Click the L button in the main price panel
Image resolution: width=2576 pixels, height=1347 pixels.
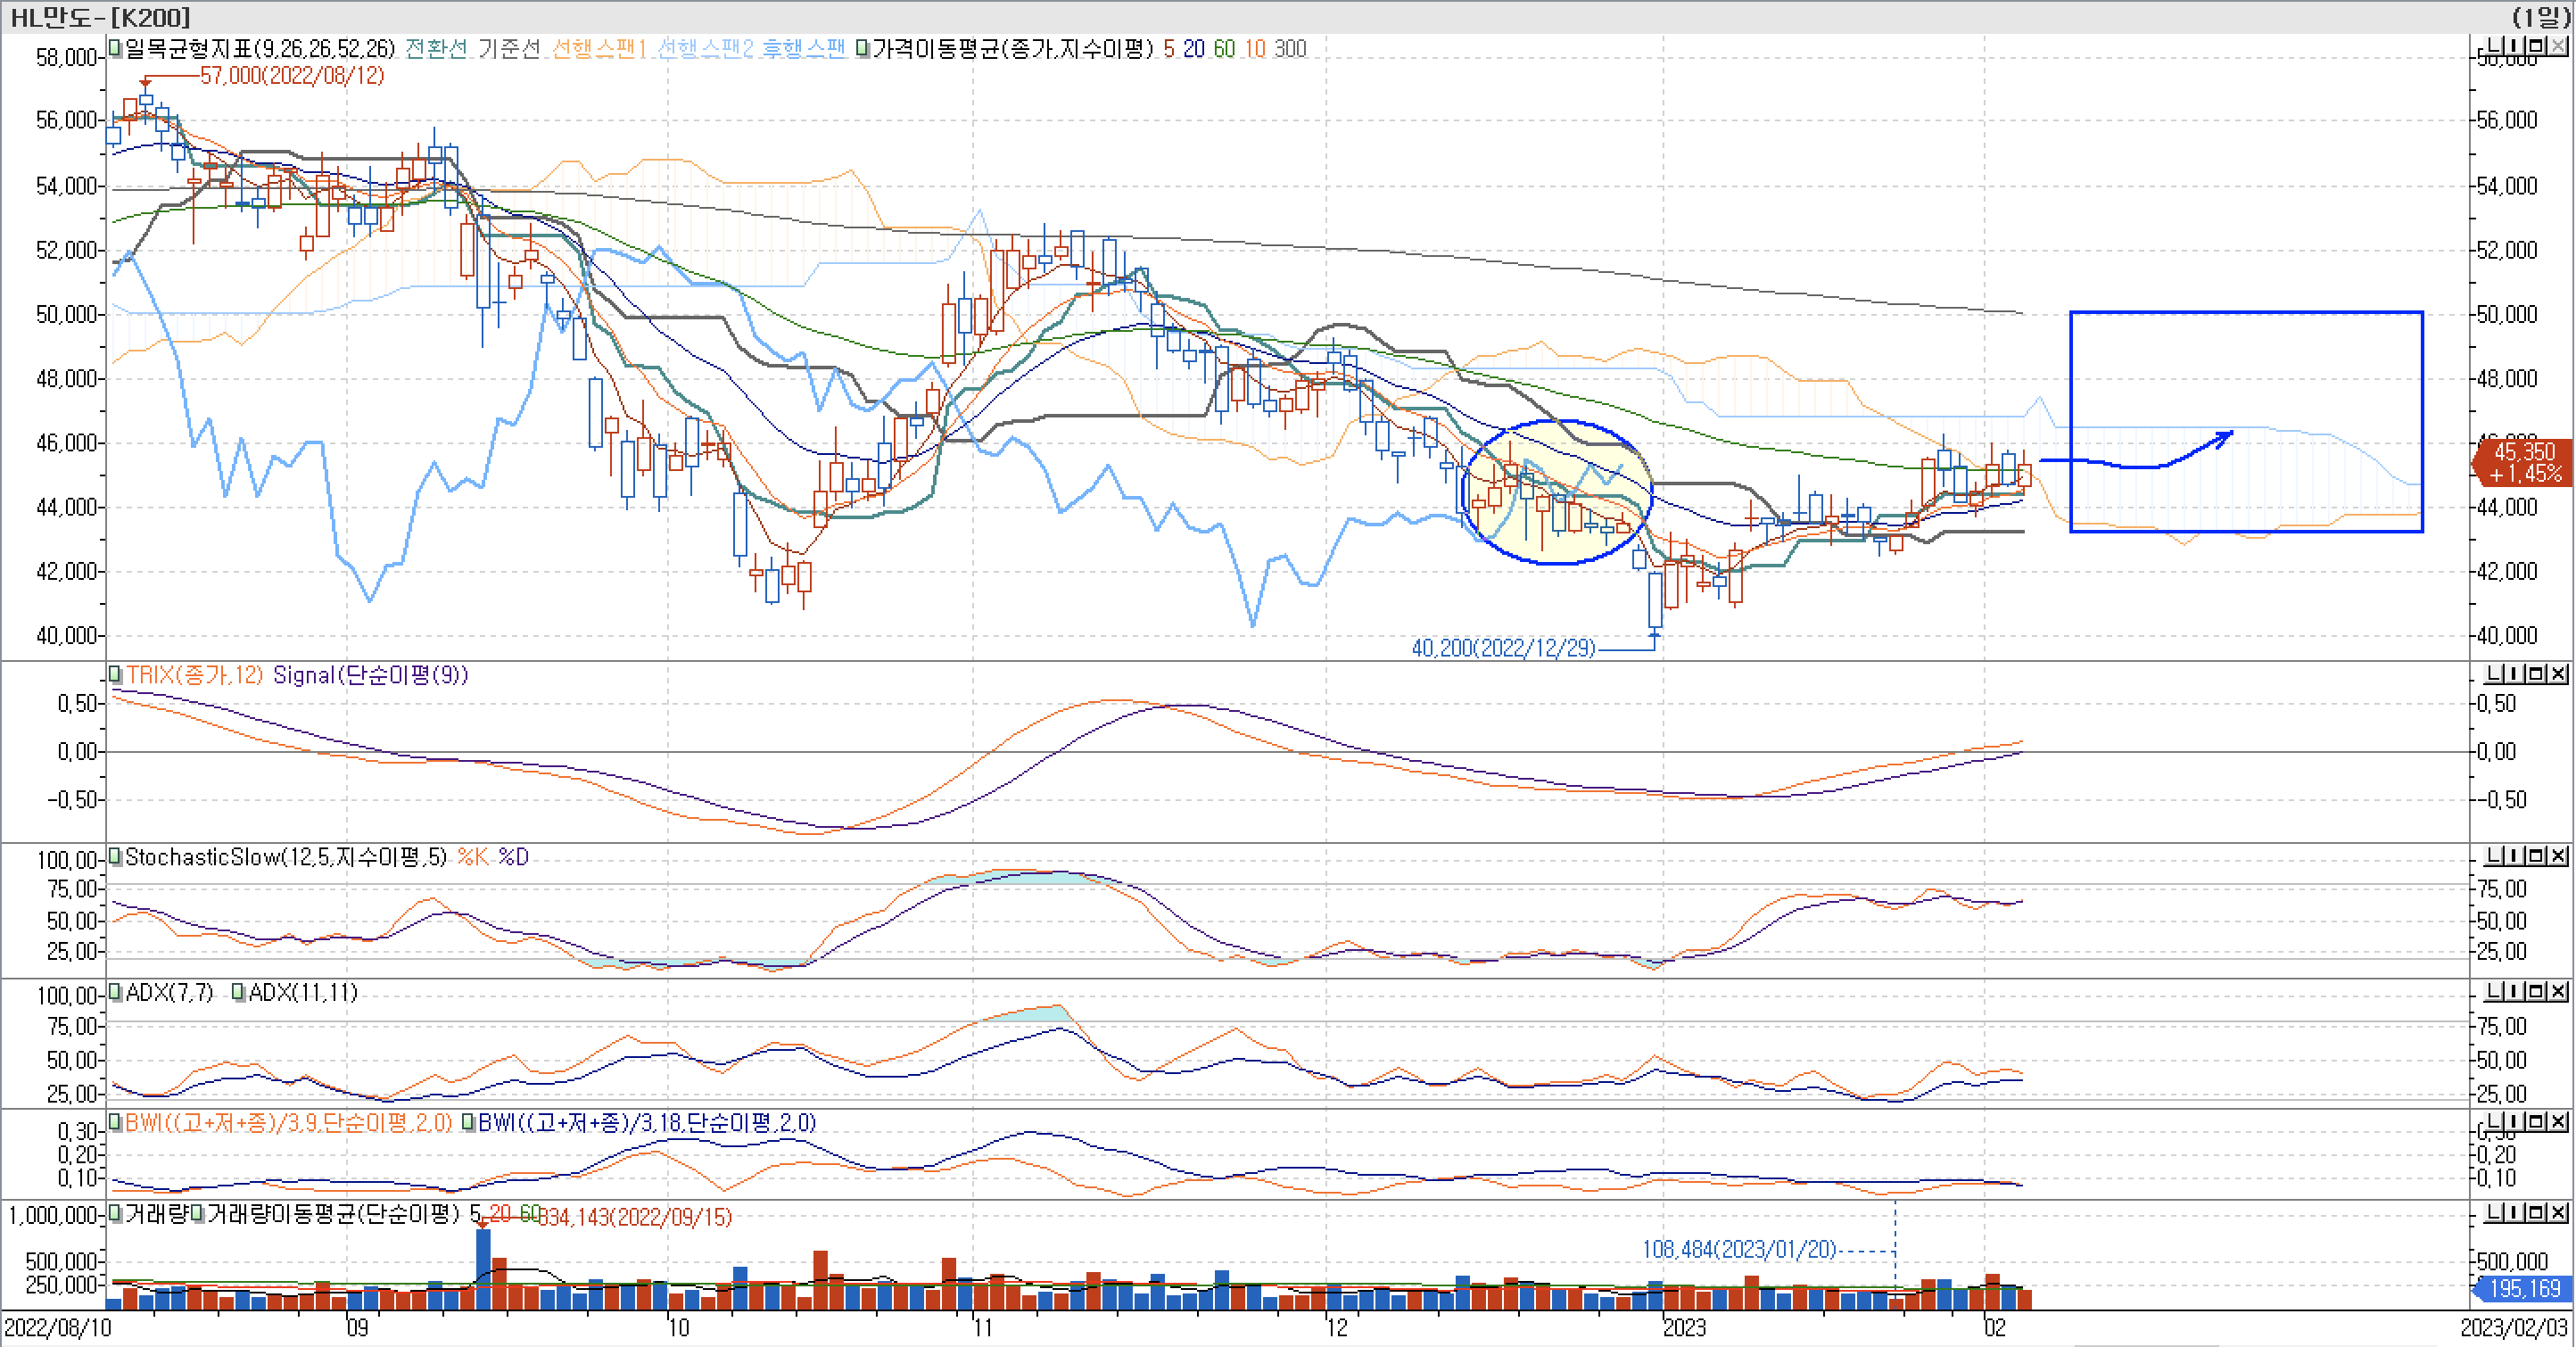pos(2495,46)
